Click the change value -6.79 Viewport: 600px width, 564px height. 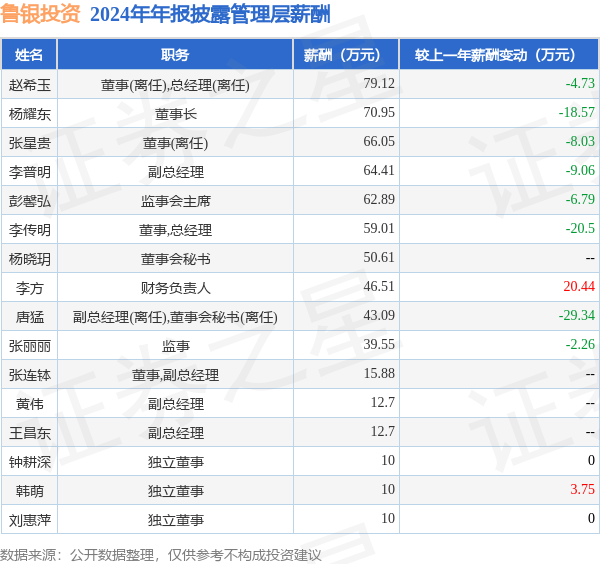point(580,199)
